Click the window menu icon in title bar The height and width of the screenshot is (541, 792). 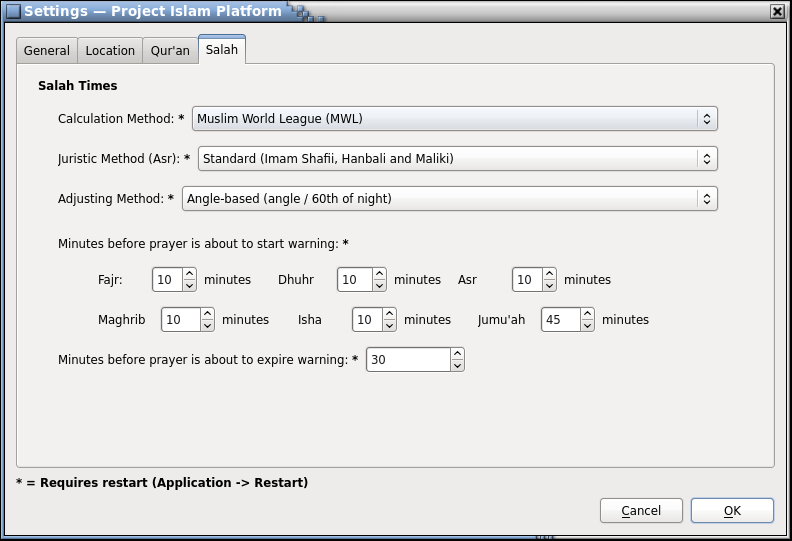[x=13, y=11]
